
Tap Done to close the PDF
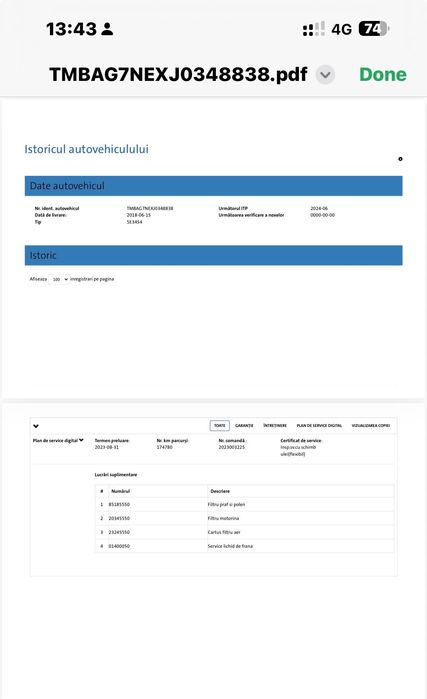click(x=382, y=74)
